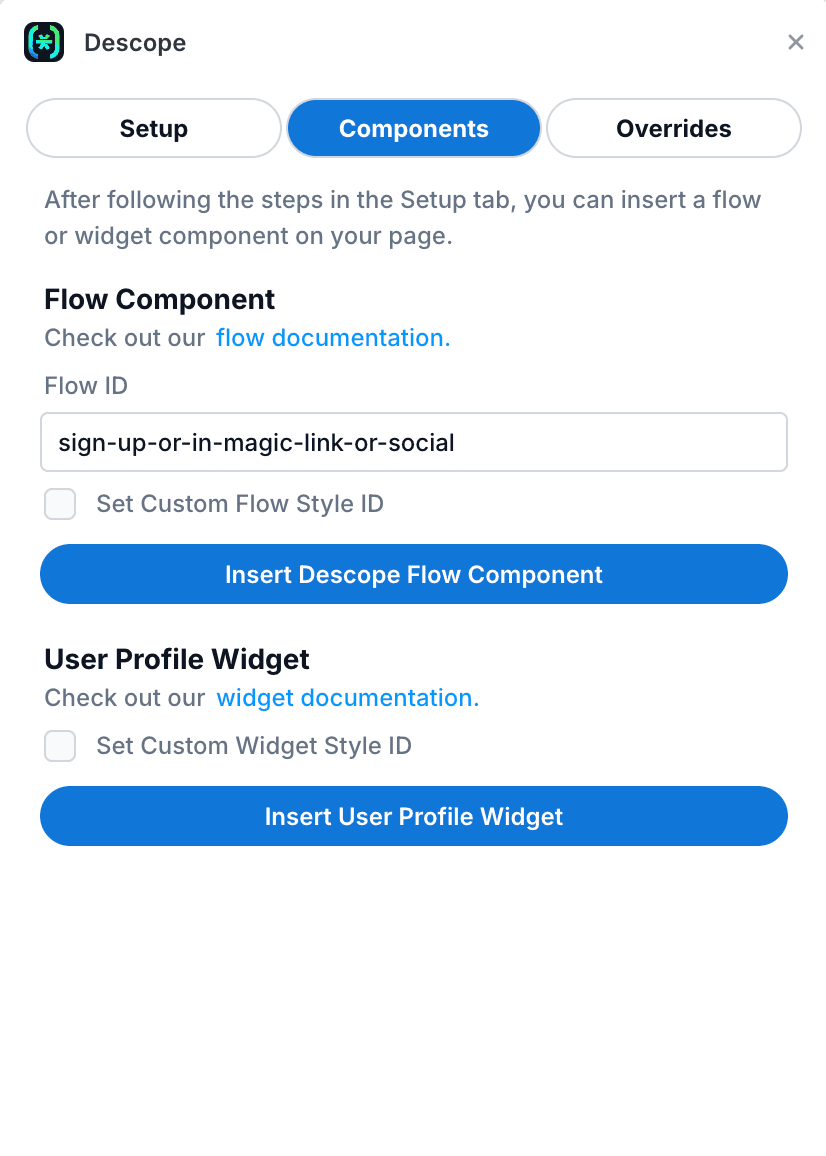This screenshot has width=826, height=1156.
Task: Click the X close icon
Action: coord(796,42)
